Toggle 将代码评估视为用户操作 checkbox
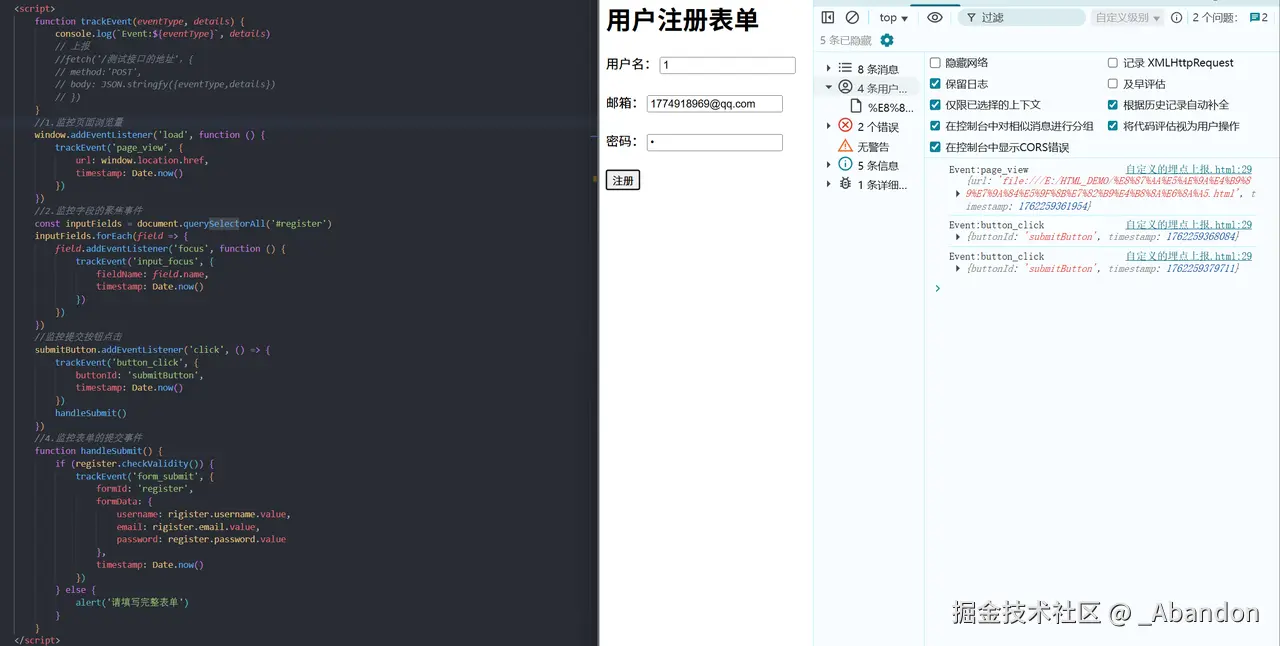 point(1113,126)
